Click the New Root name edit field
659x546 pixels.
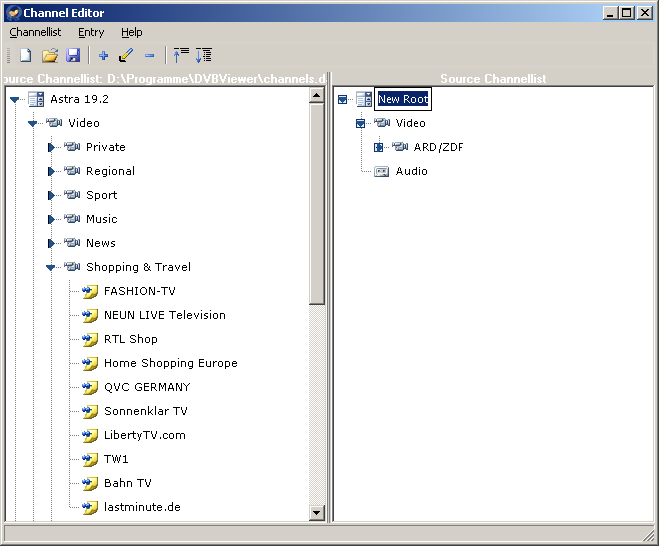click(403, 99)
